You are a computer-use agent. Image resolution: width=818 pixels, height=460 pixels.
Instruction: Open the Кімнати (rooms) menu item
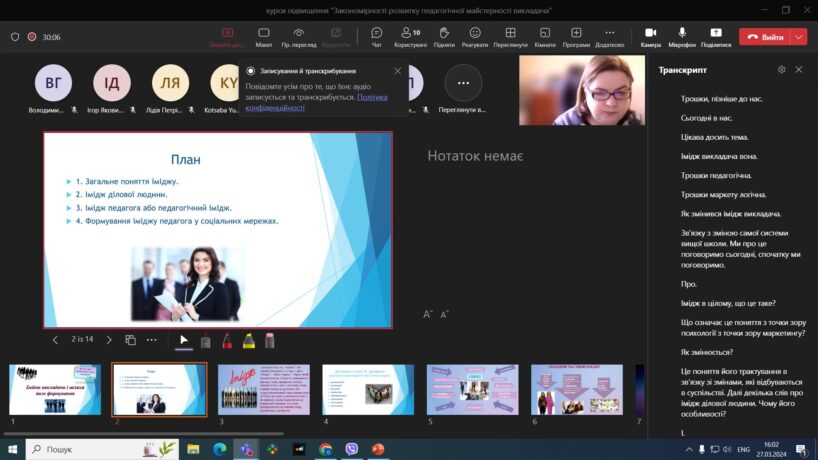545,37
